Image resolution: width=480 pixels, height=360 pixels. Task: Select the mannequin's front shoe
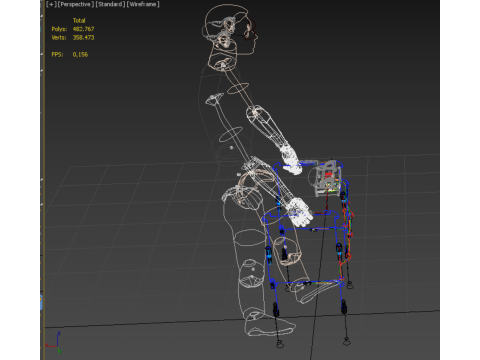pos(270,327)
